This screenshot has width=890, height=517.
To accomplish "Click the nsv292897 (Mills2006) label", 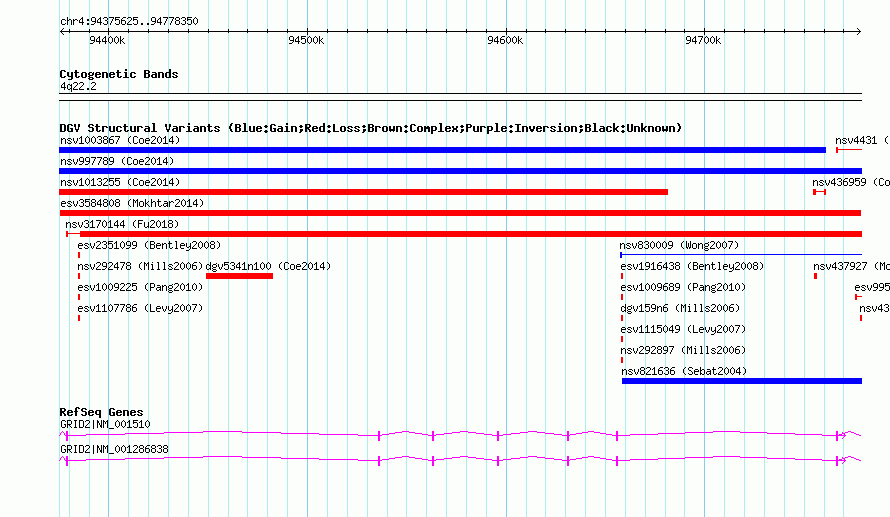I will [x=683, y=350].
